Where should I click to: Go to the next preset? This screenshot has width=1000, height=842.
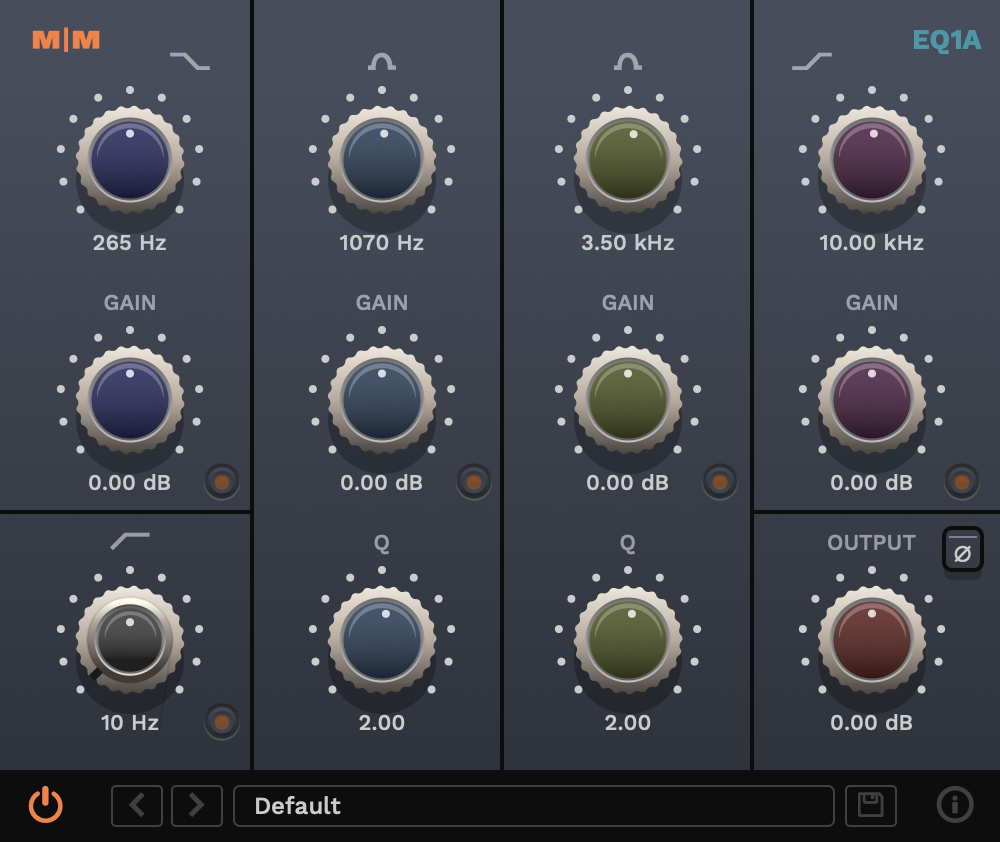pos(197,806)
